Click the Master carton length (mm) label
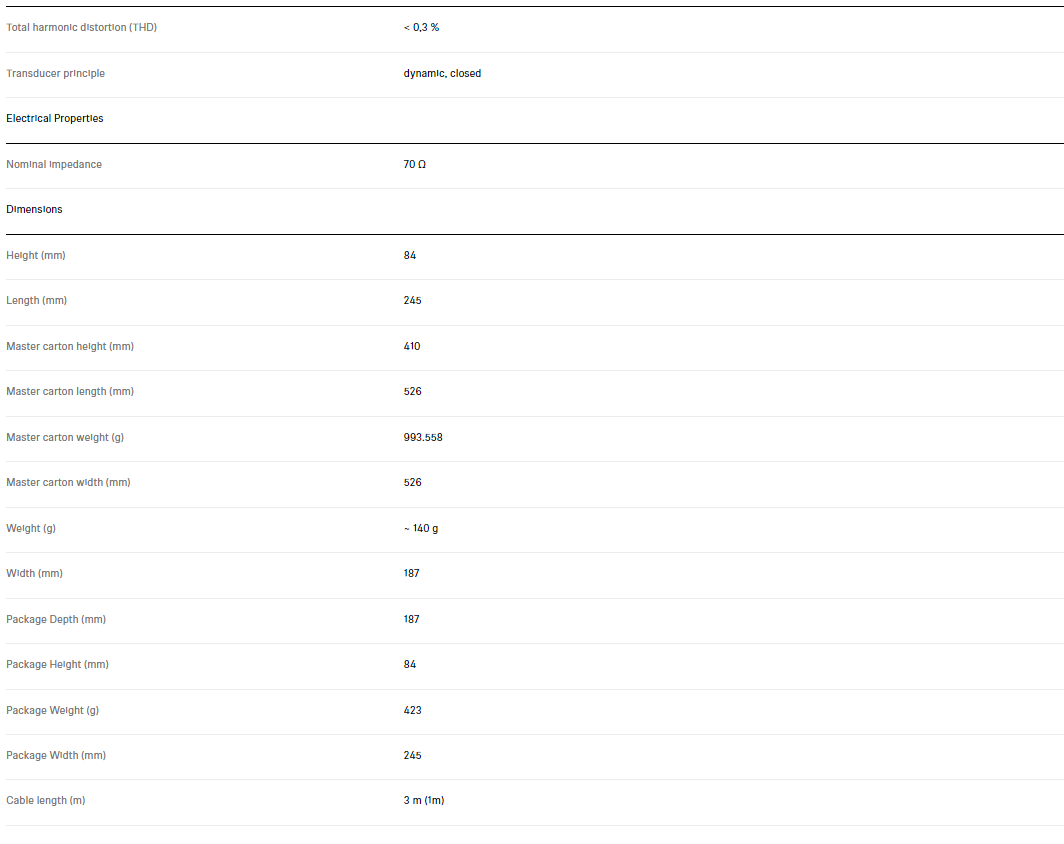Screen dimensions: 1064x844 [70, 391]
